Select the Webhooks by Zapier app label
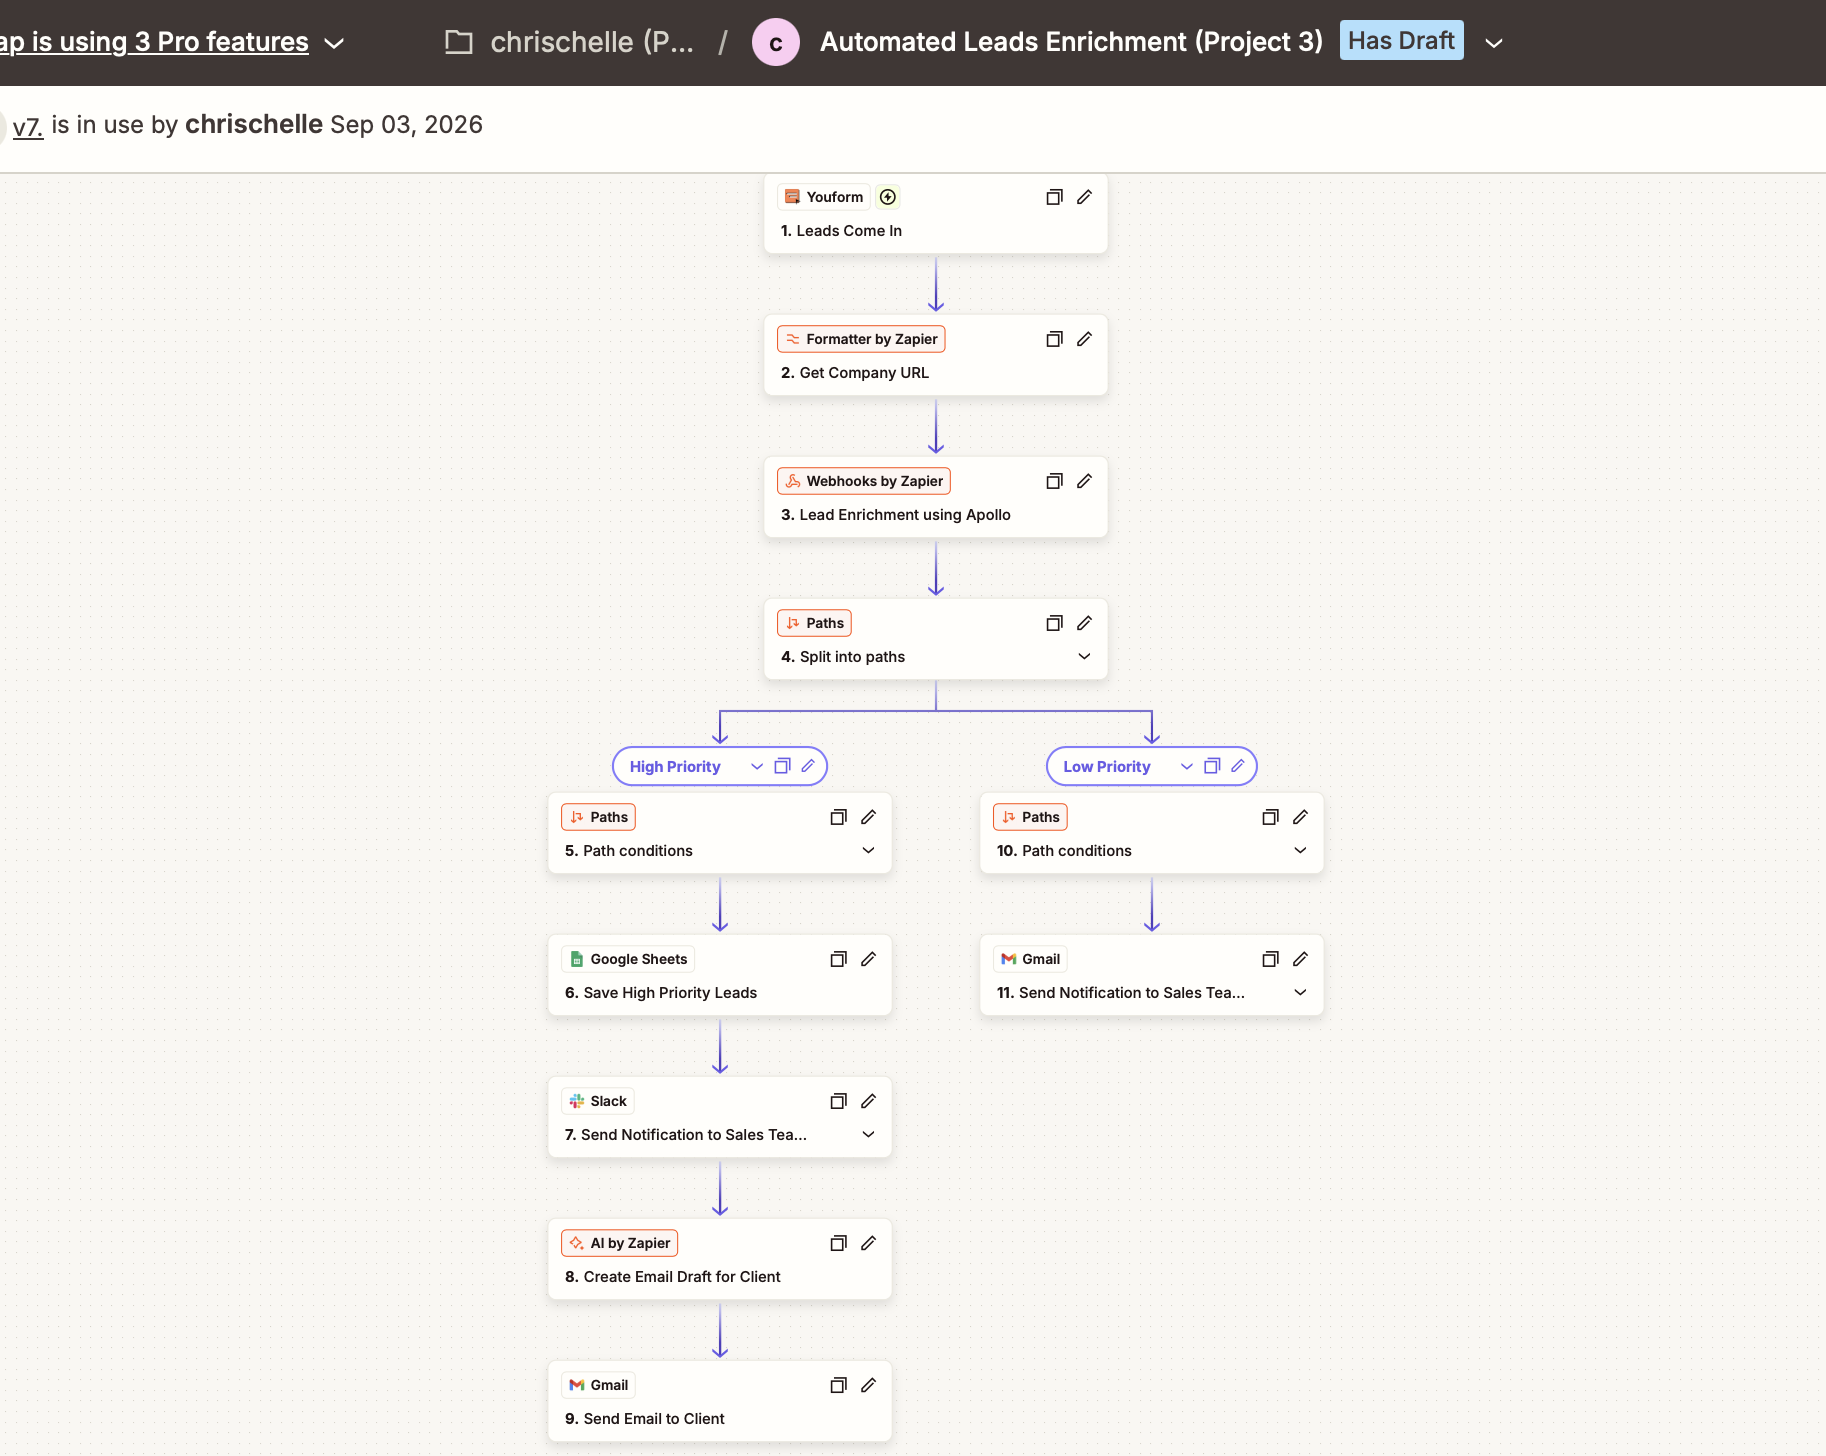 (864, 481)
